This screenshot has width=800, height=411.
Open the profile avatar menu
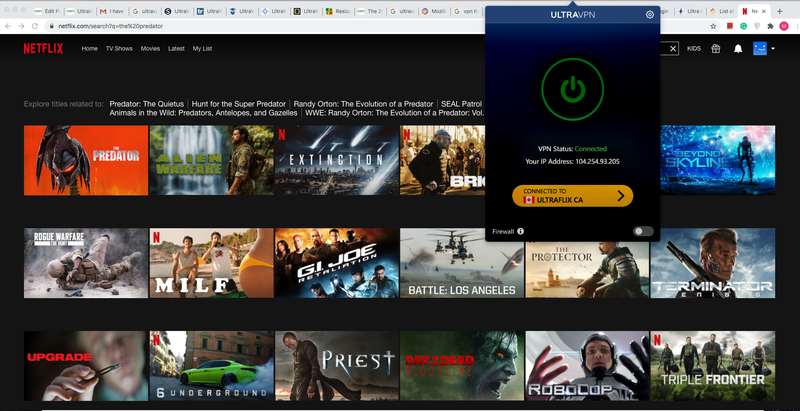pos(760,49)
